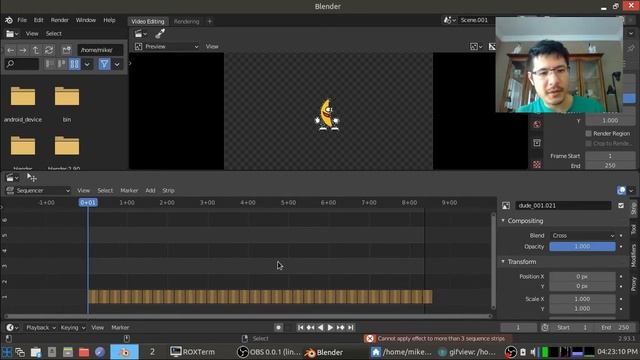The height and width of the screenshot is (360, 640).
Task: Open display settings dropdown arrow in file browser
Action: pyautogui.click(x=87, y=64)
